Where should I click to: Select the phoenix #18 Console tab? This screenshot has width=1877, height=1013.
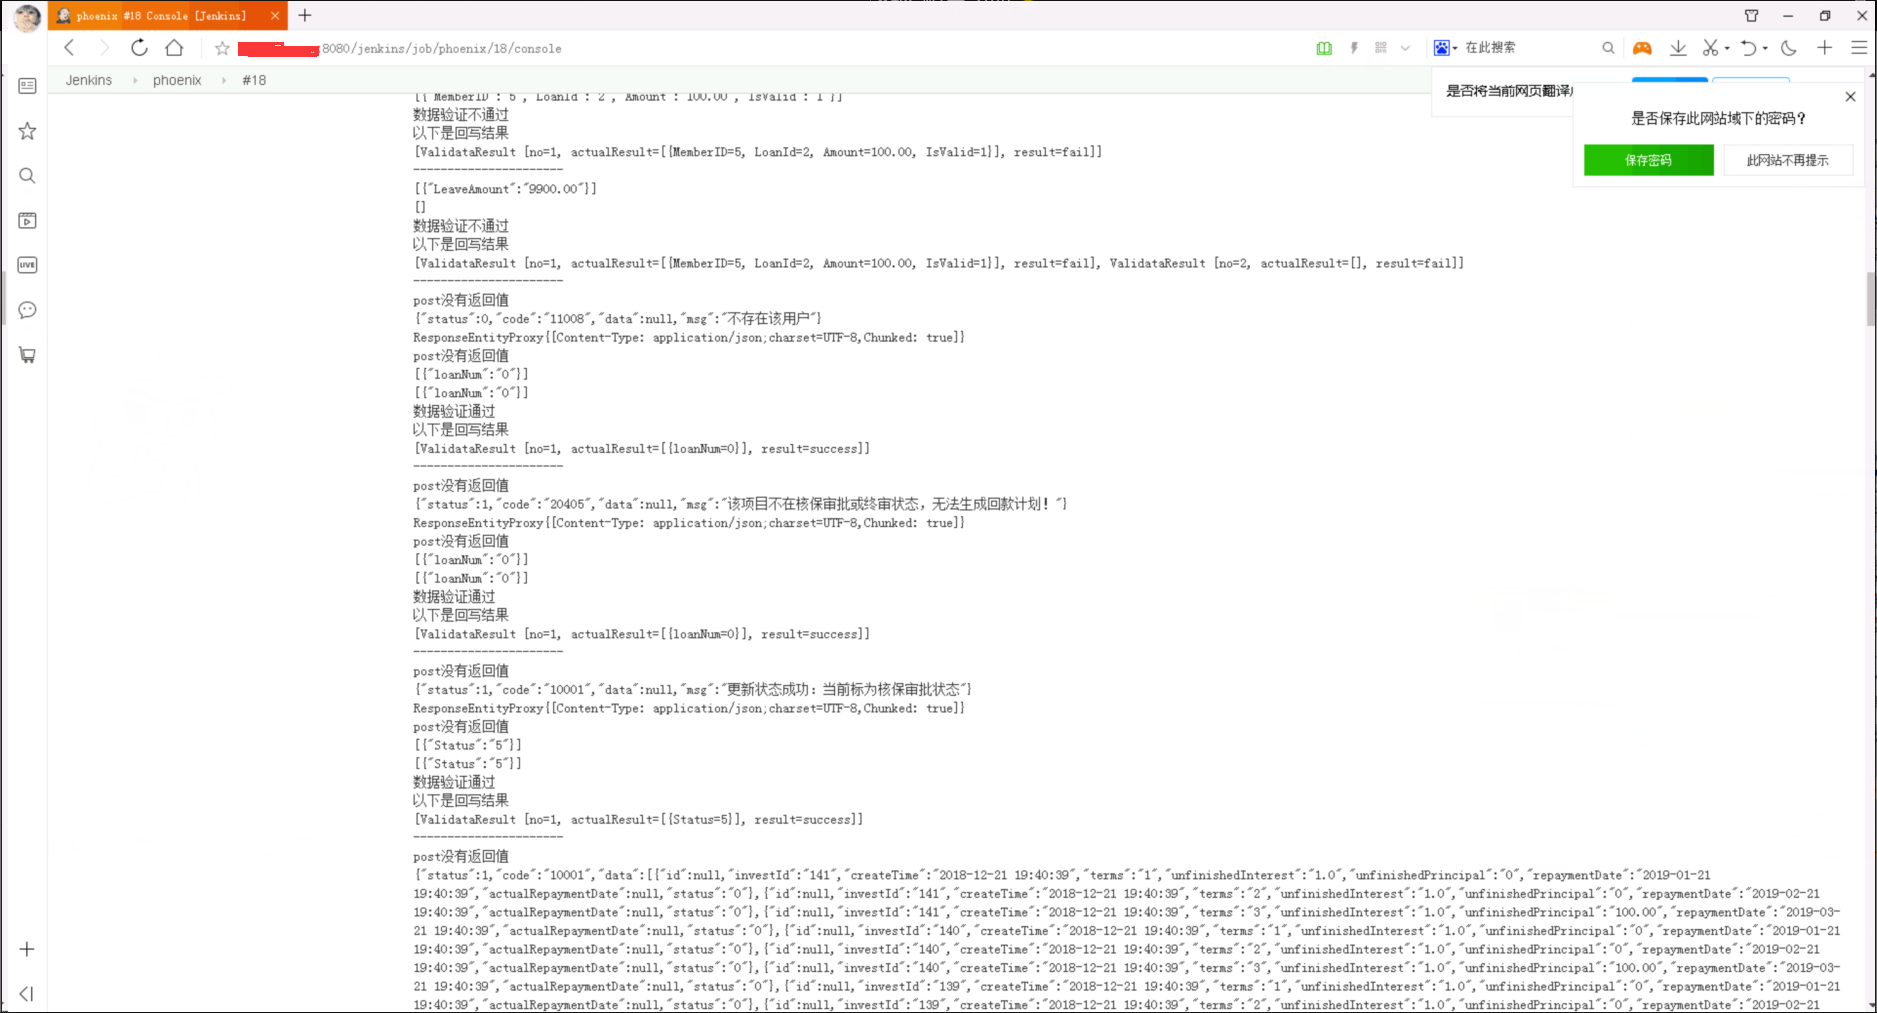(x=160, y=16)
